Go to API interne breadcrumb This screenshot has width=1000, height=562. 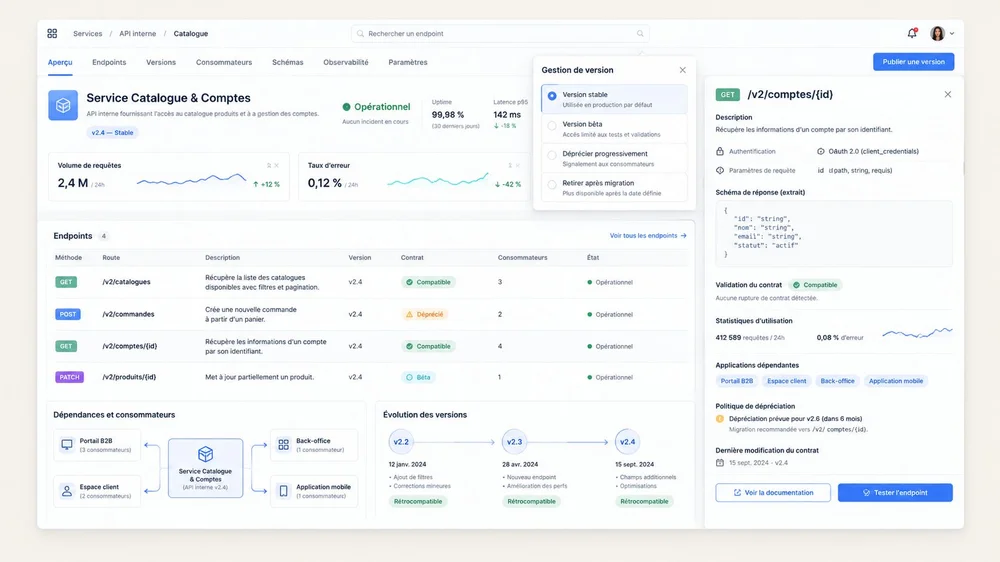pyautogui.click(x=137, y=33)
